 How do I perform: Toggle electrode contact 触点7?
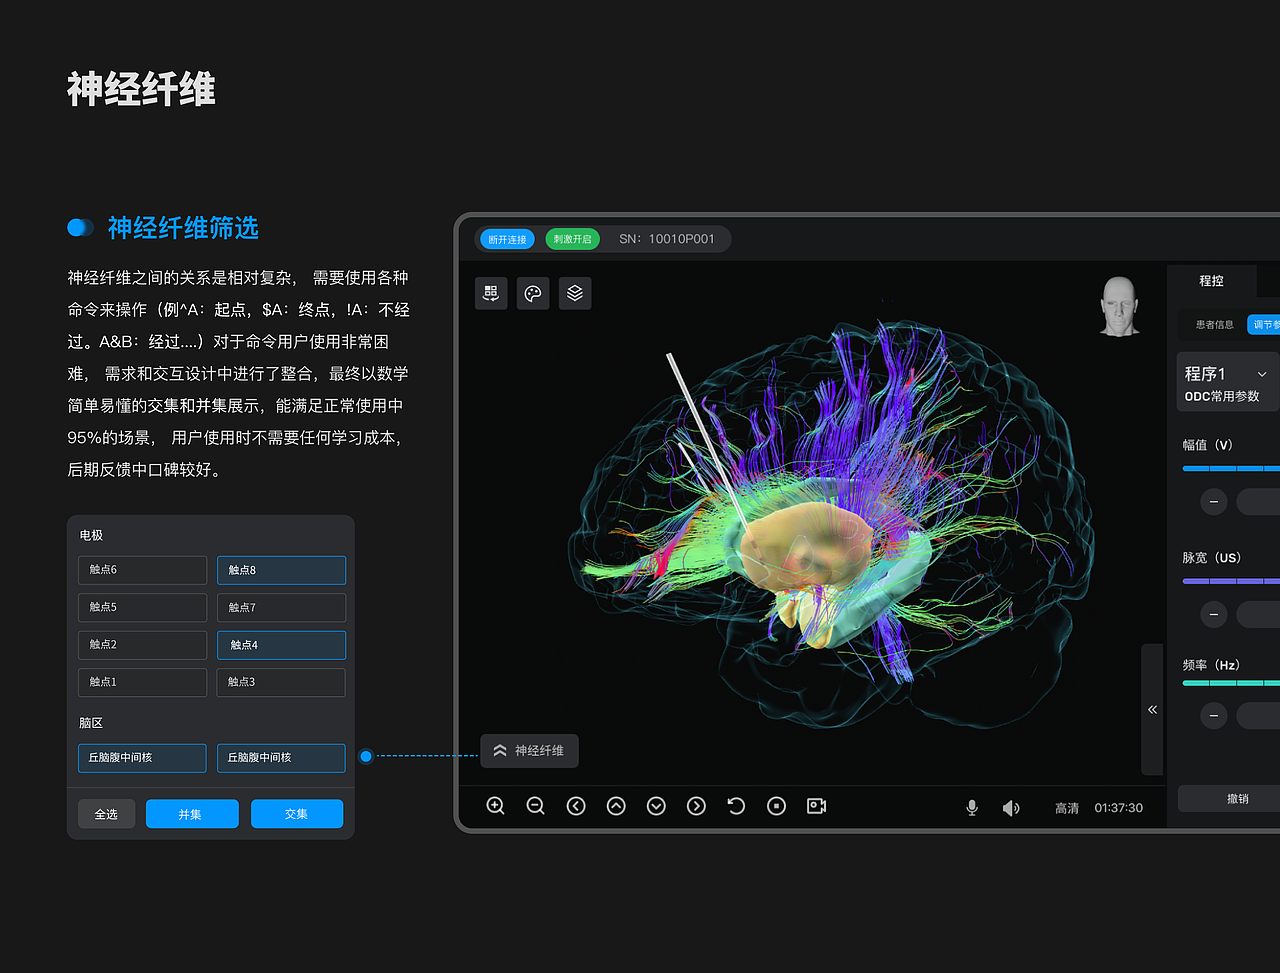click(282, 607)
